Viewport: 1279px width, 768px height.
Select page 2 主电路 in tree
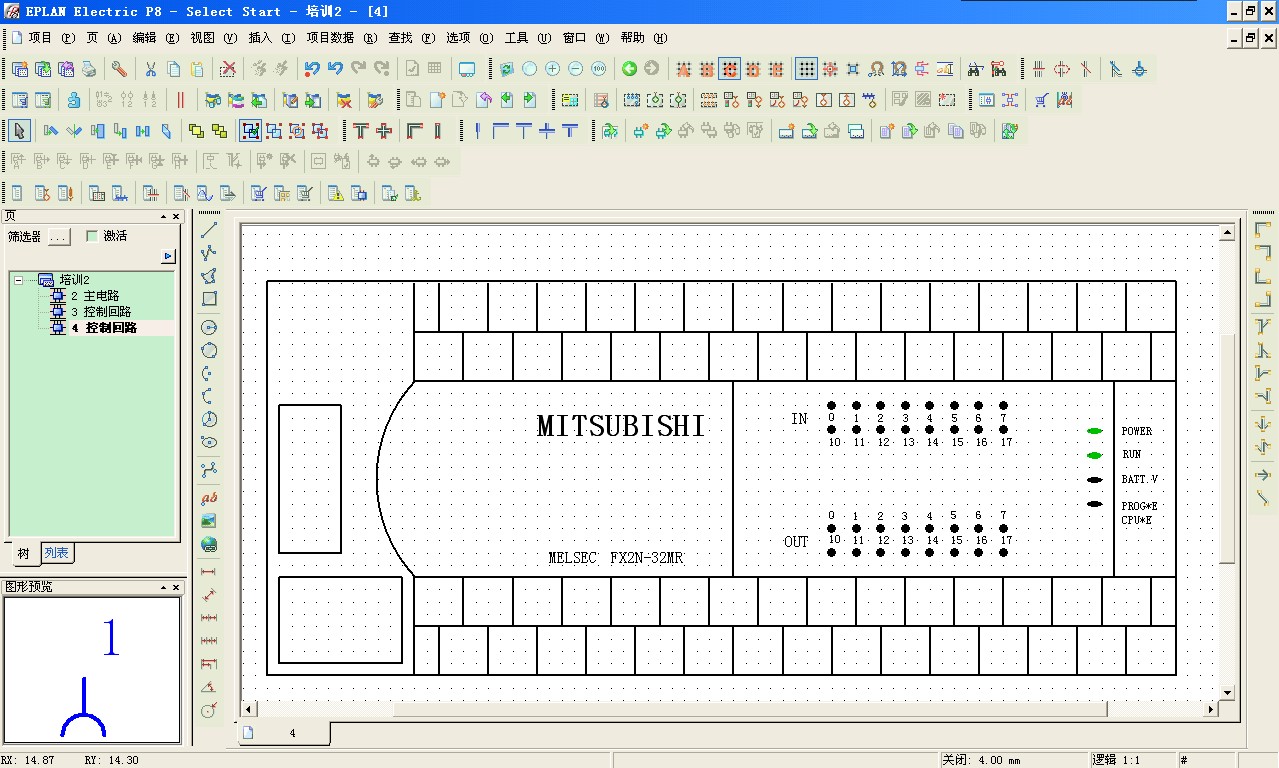94,296
